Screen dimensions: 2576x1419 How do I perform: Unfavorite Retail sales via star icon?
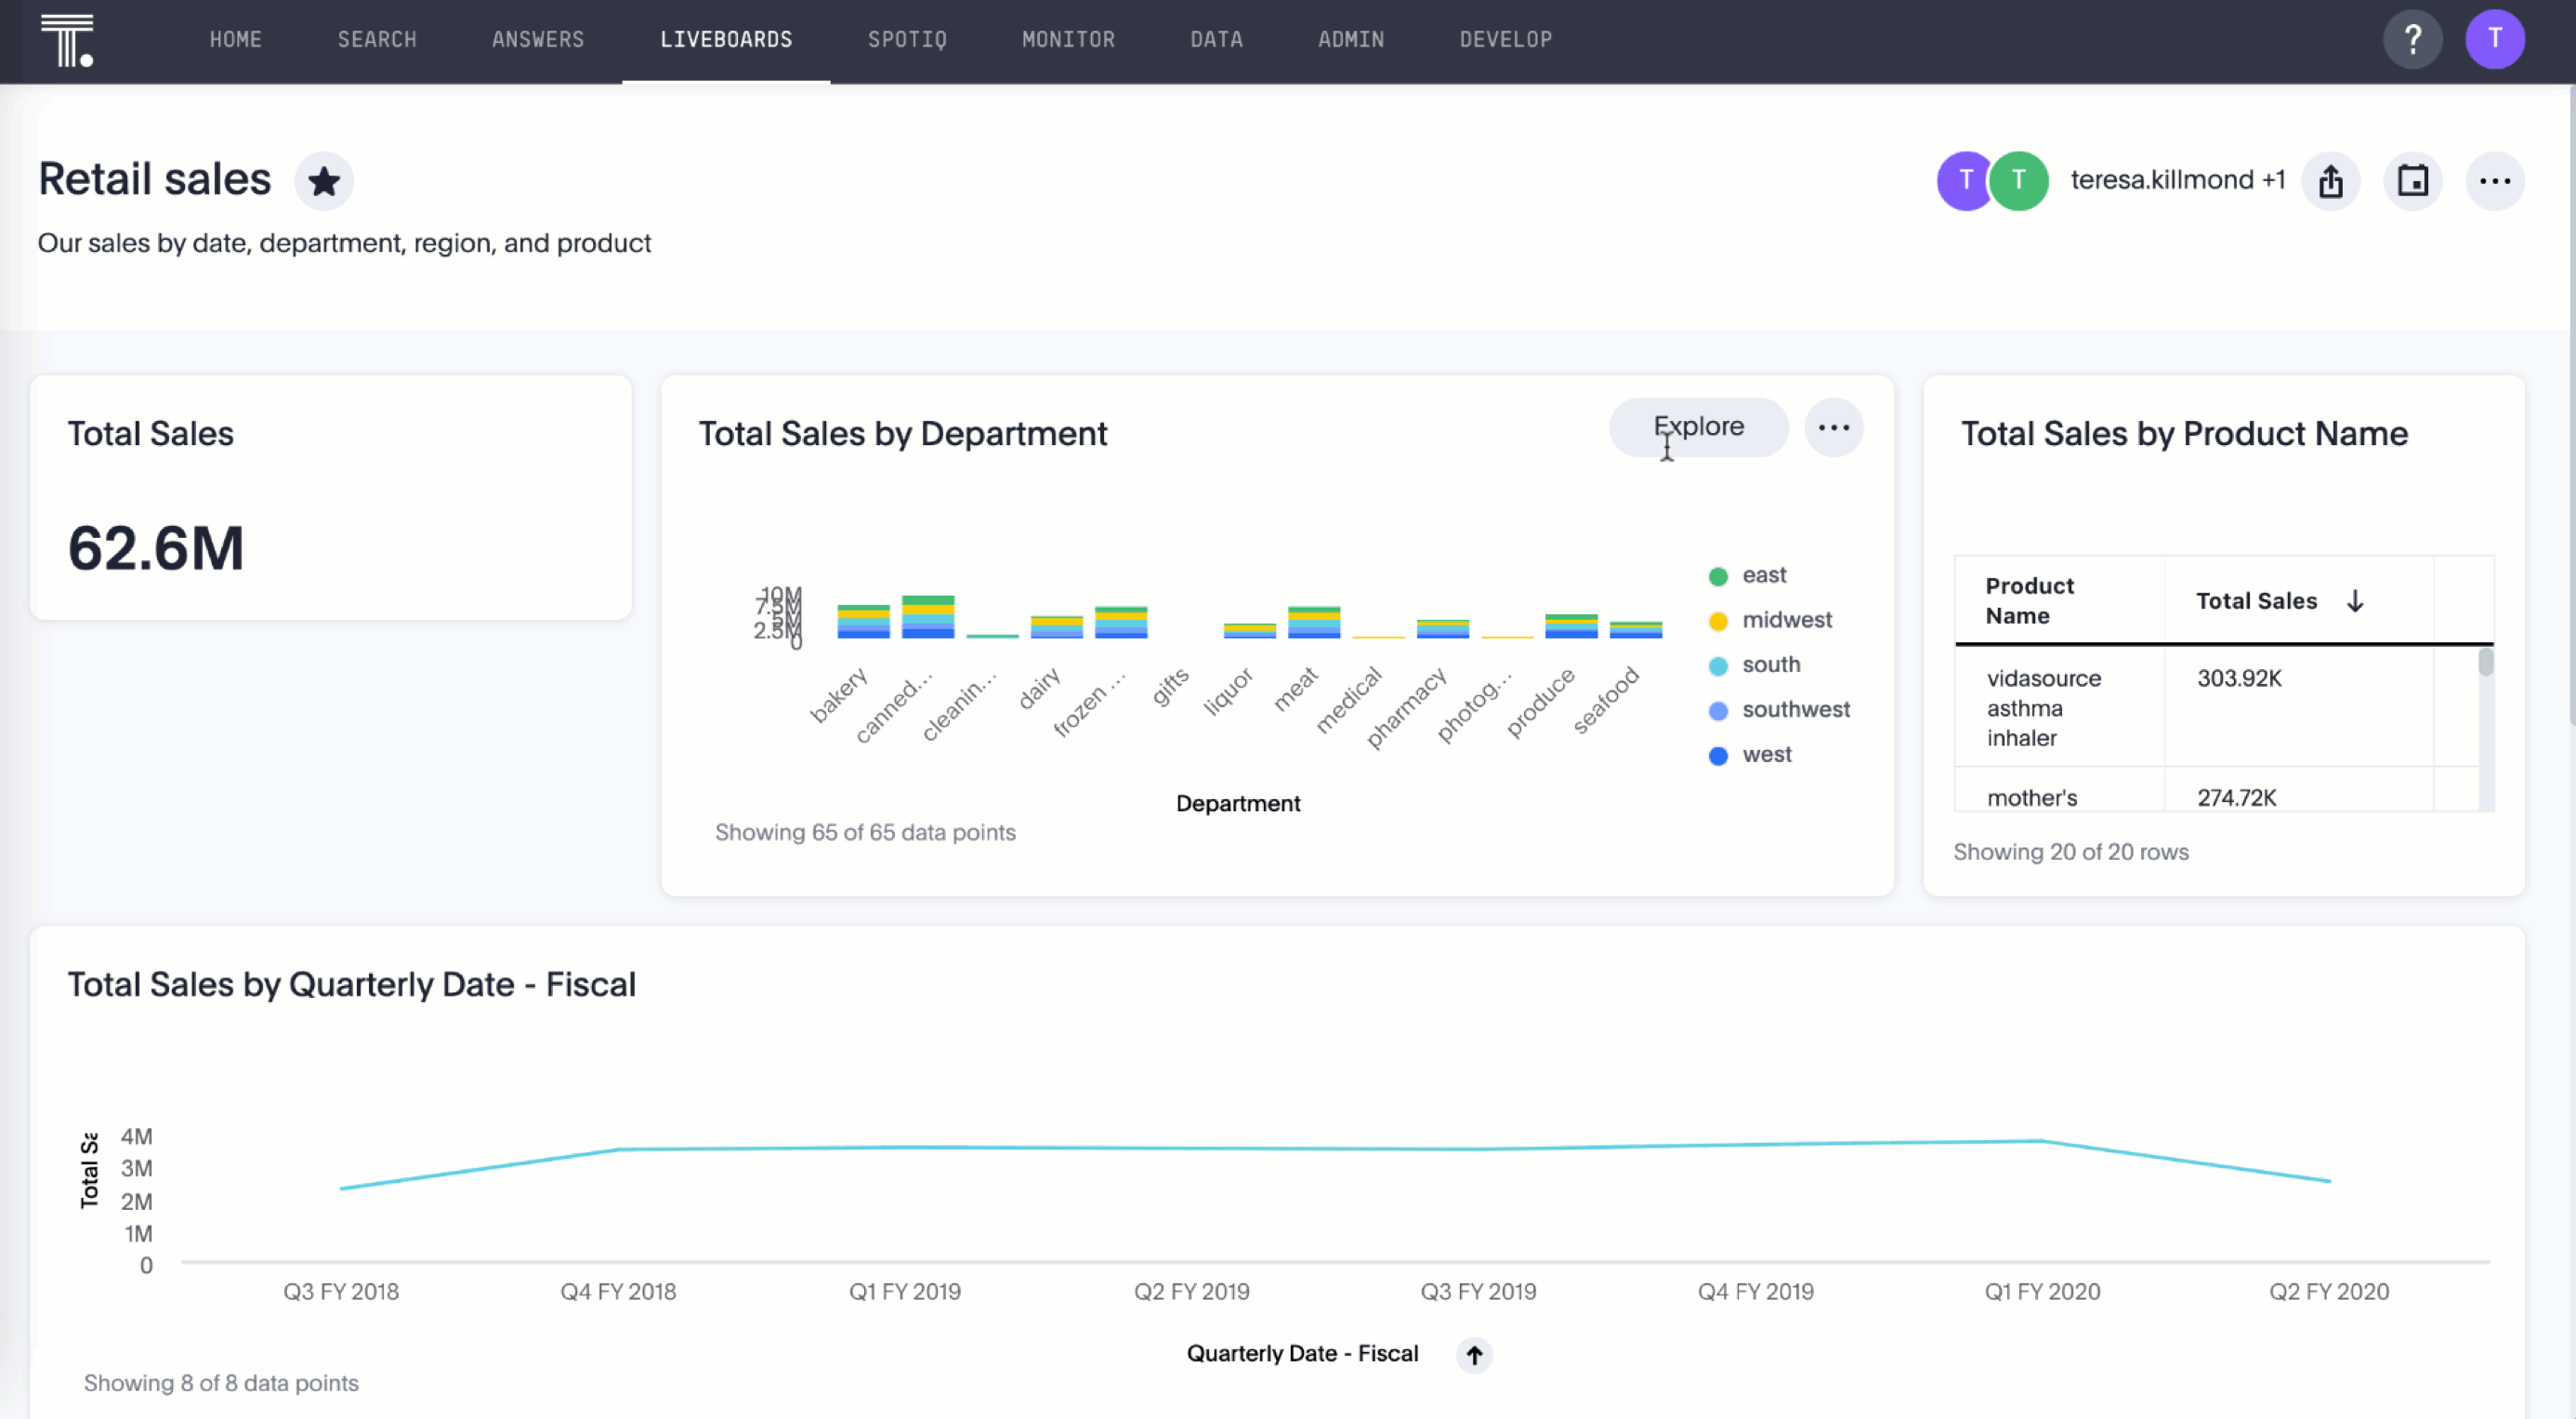click(324, 181)
